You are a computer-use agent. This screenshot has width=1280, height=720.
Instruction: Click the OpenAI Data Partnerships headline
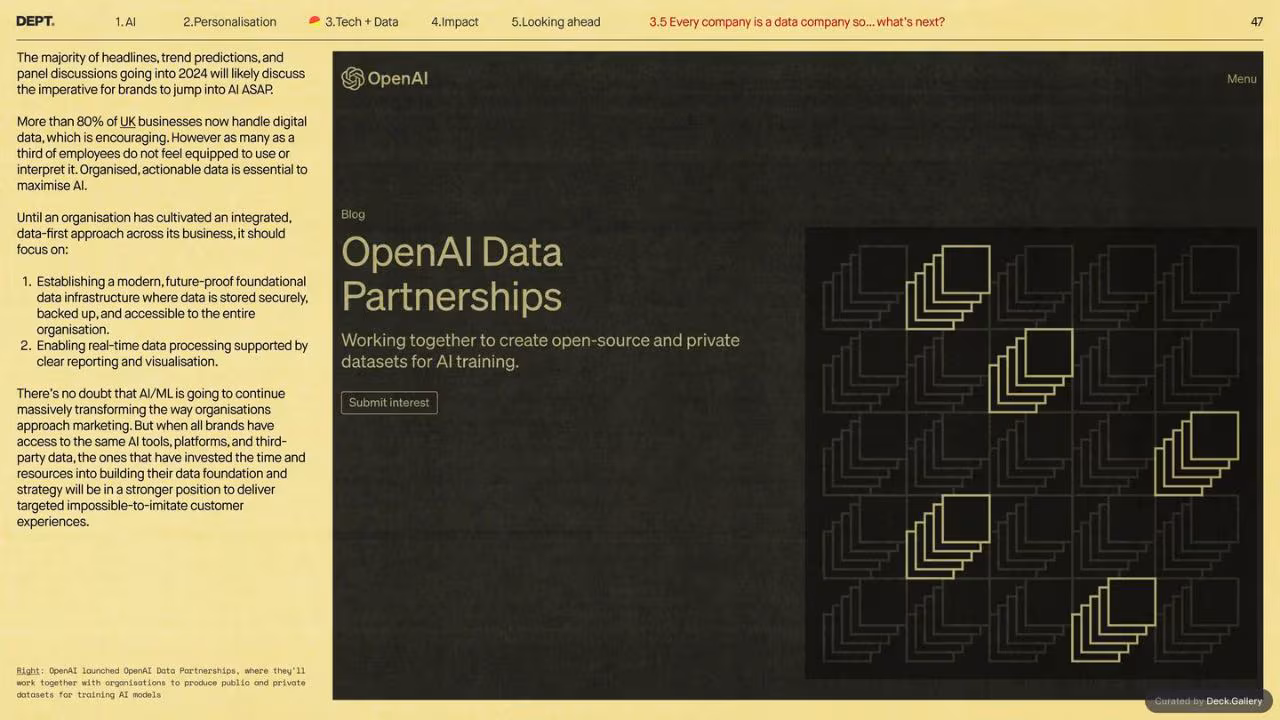(452, 274)
